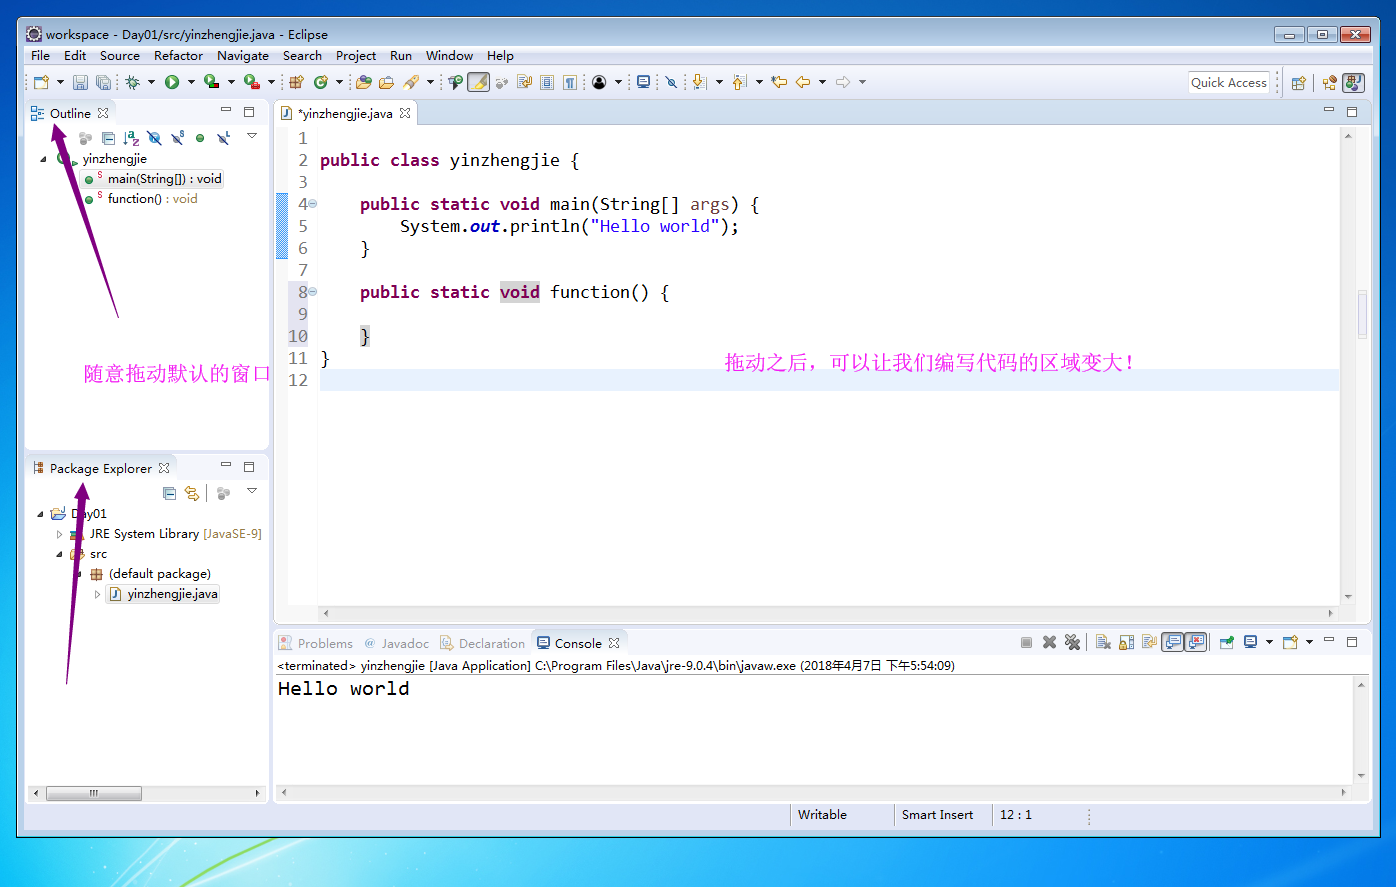
Task: Save all files with Save All icon
Action: coord(103,82)
